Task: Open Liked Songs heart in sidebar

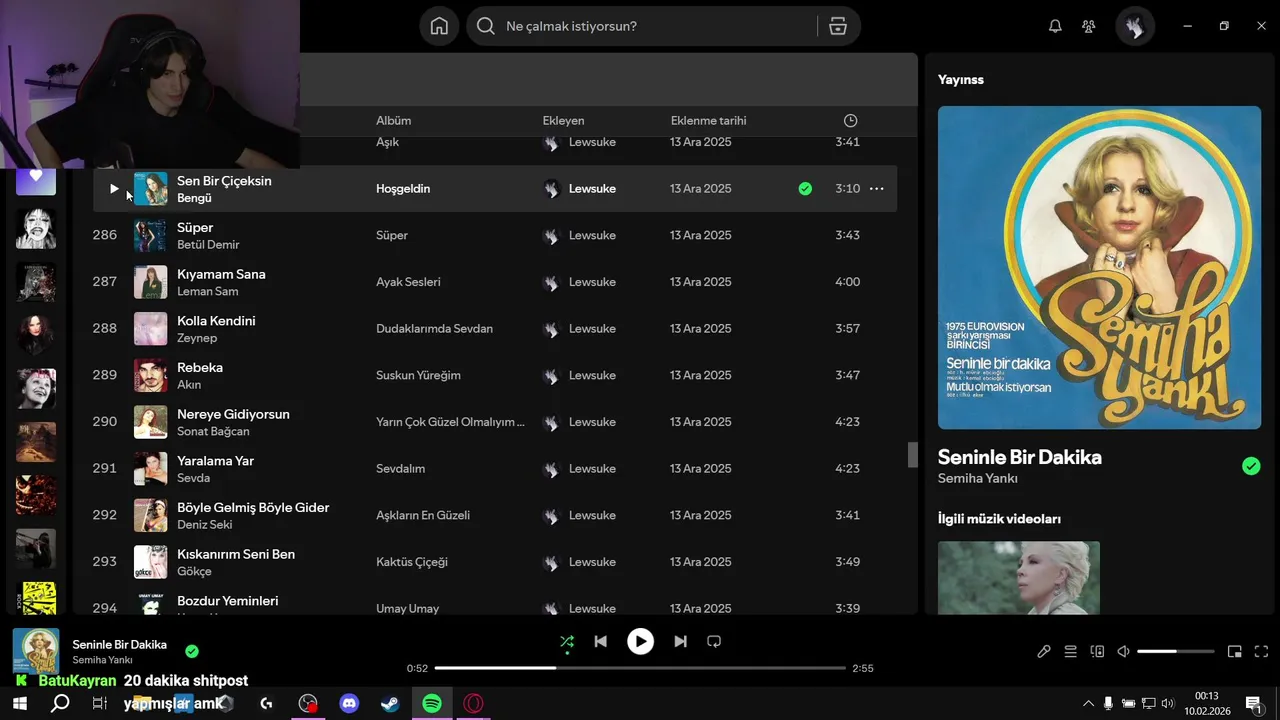Action: [x=36, y=178]
